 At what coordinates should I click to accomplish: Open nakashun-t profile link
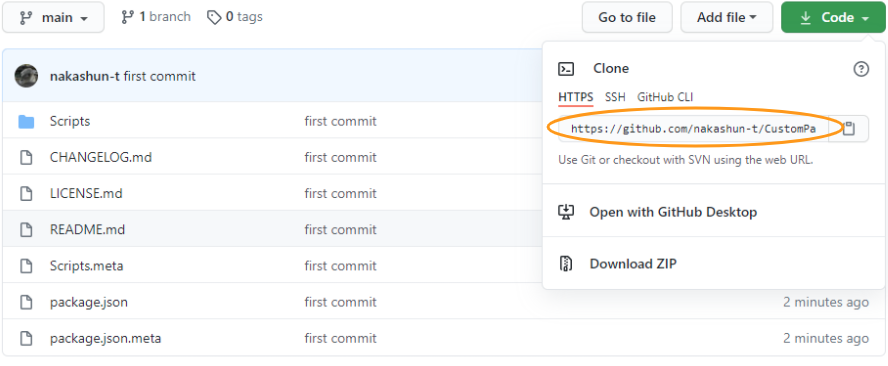pos(84,76)
